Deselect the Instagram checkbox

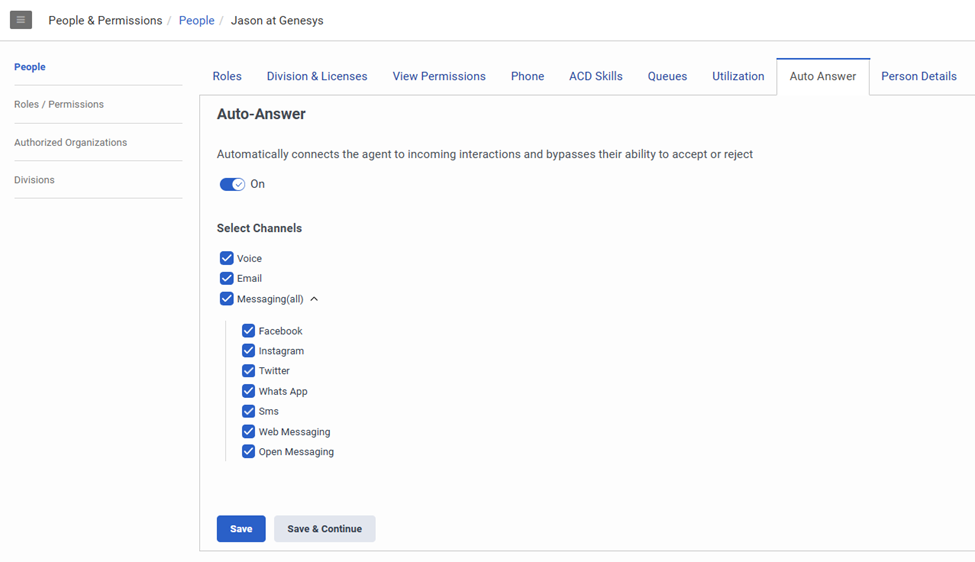click(x=249, y=351)
